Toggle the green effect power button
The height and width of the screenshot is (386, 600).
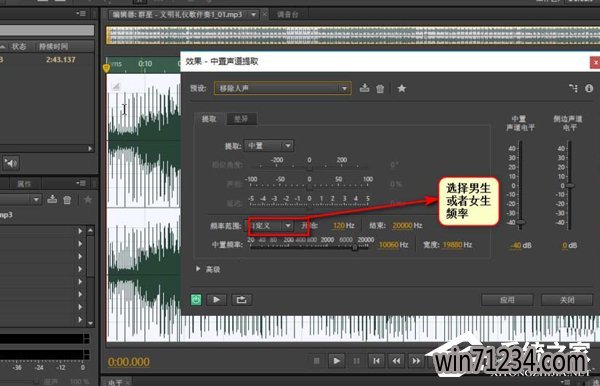pyautogui.click(x=196, y=300)
